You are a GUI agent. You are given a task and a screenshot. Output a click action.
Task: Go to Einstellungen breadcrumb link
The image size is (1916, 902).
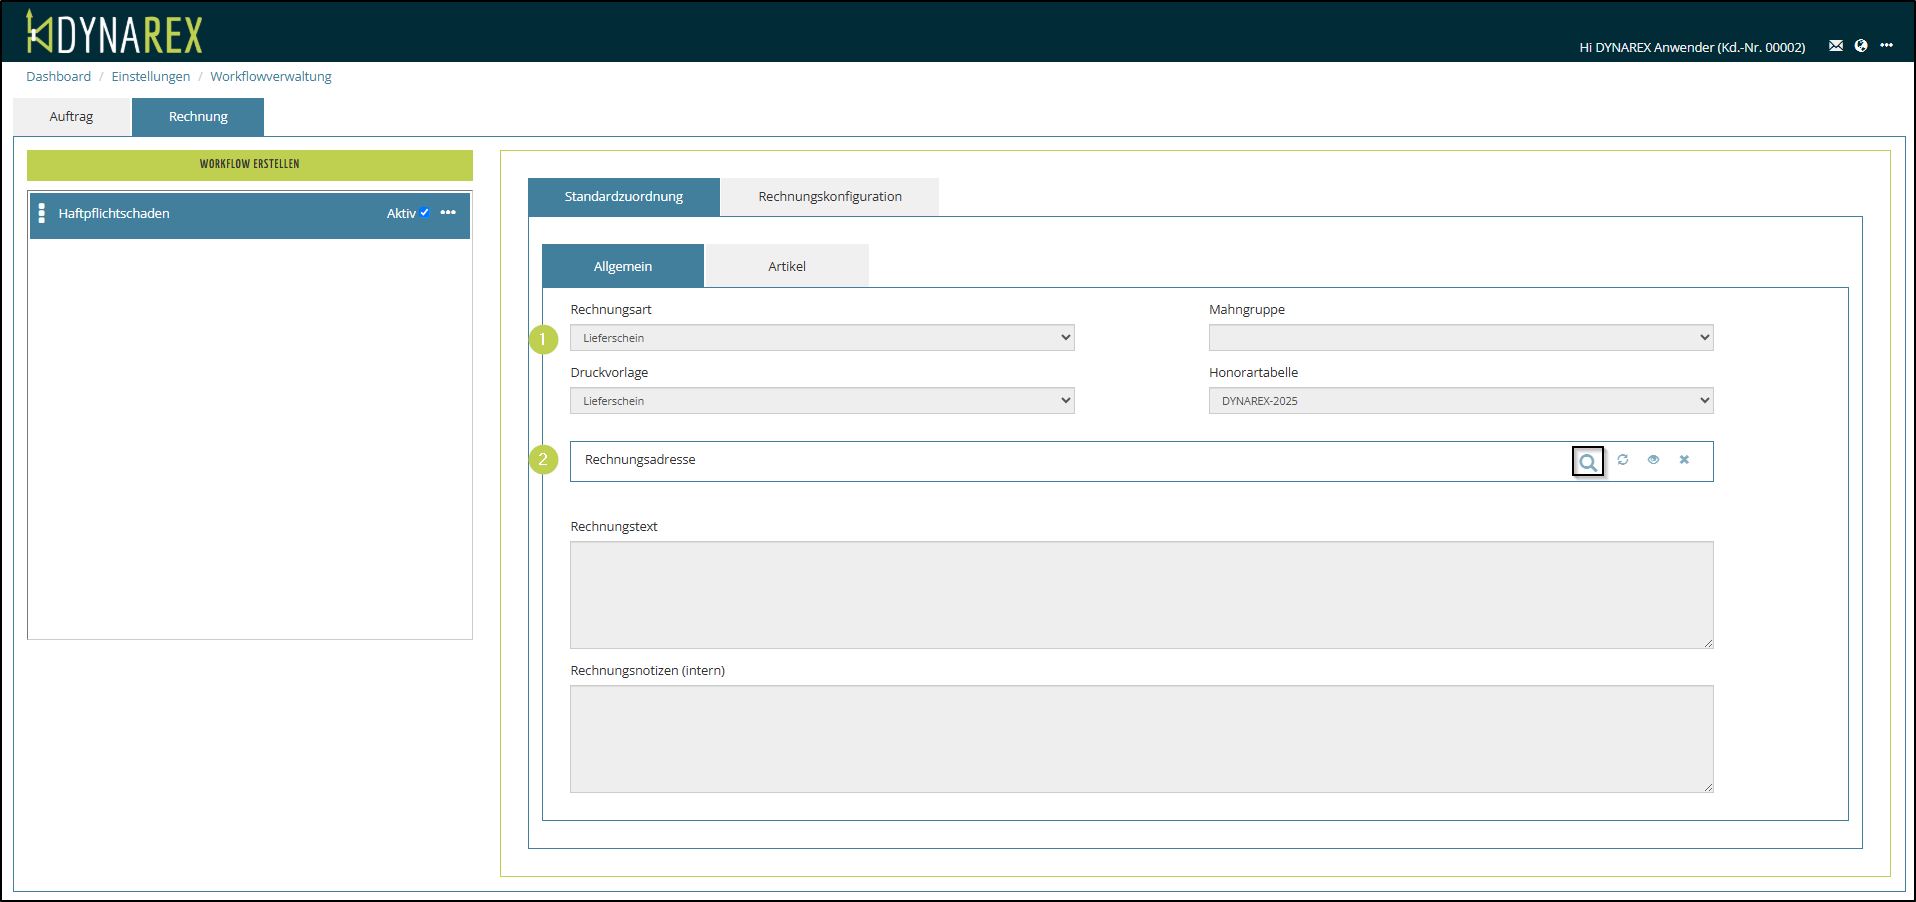pos(150,77)
